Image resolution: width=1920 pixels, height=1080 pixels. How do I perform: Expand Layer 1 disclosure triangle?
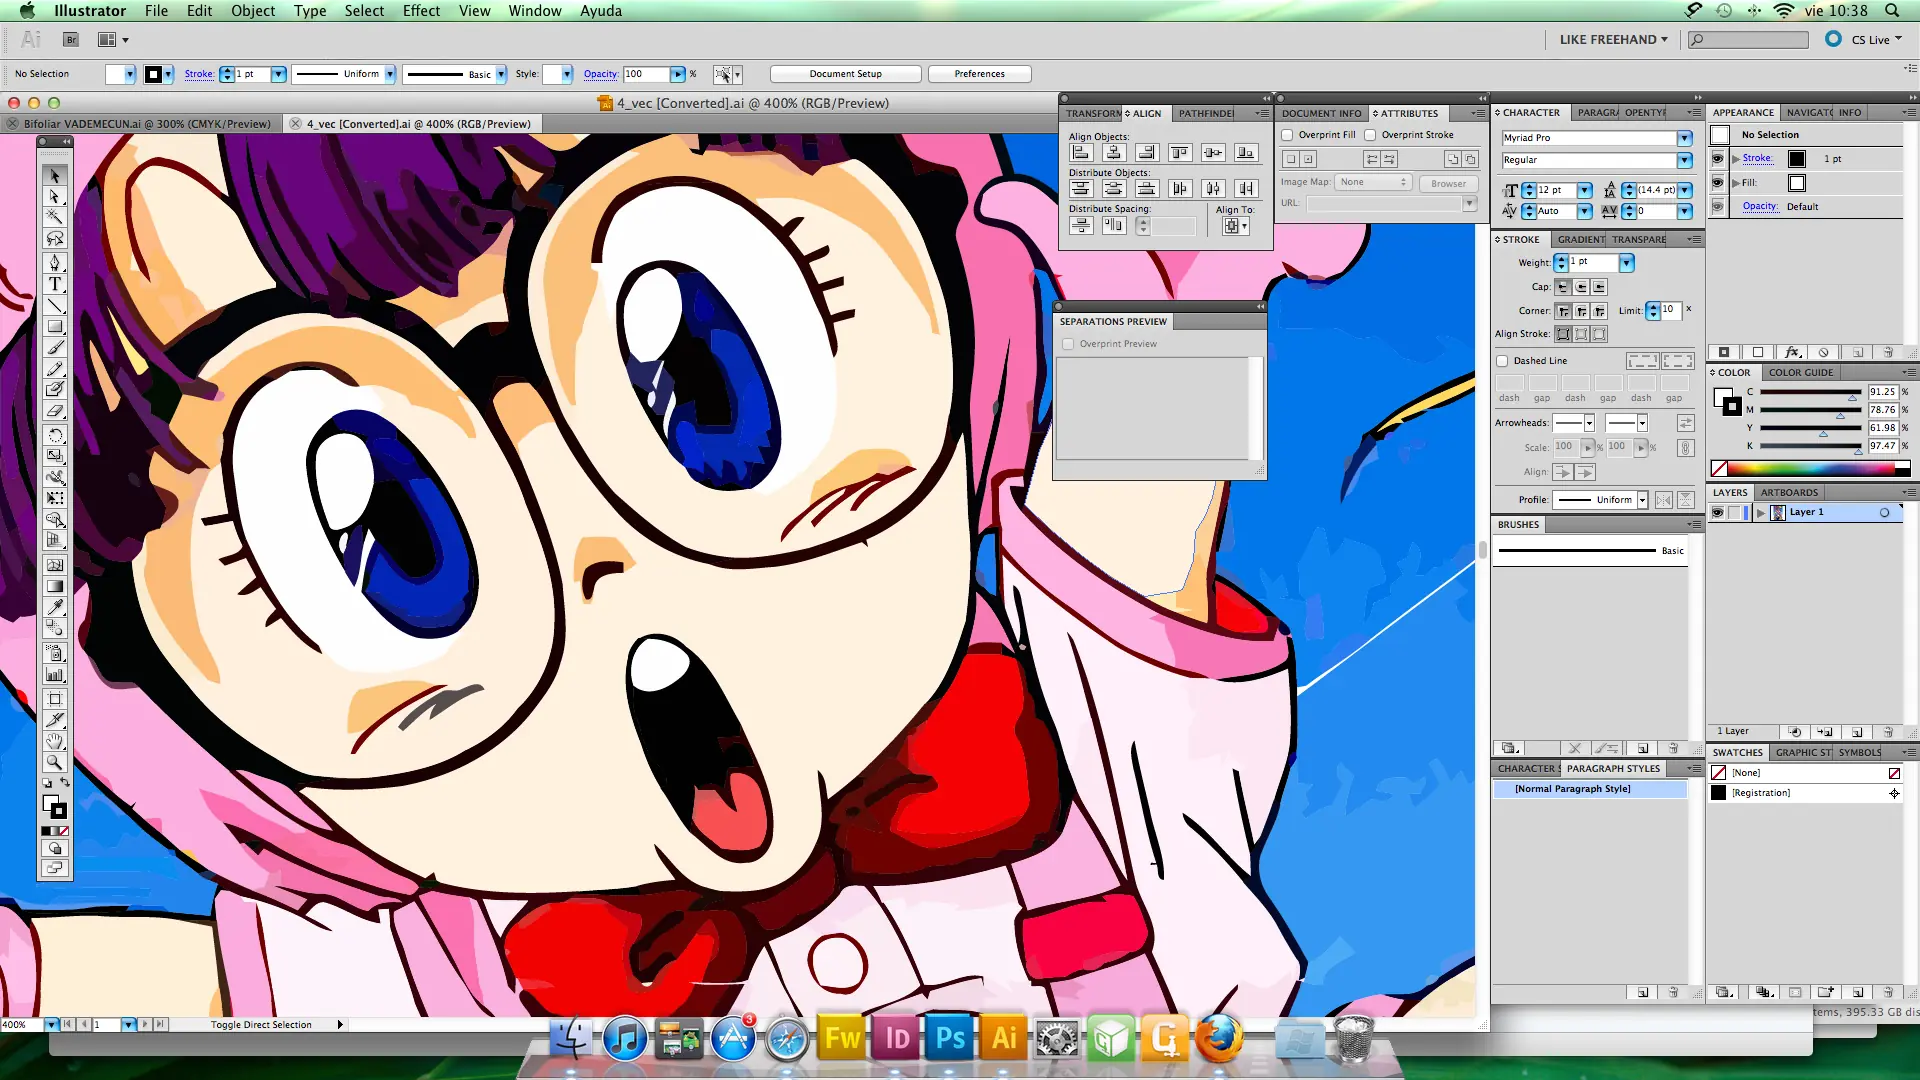pos(1761,512)
